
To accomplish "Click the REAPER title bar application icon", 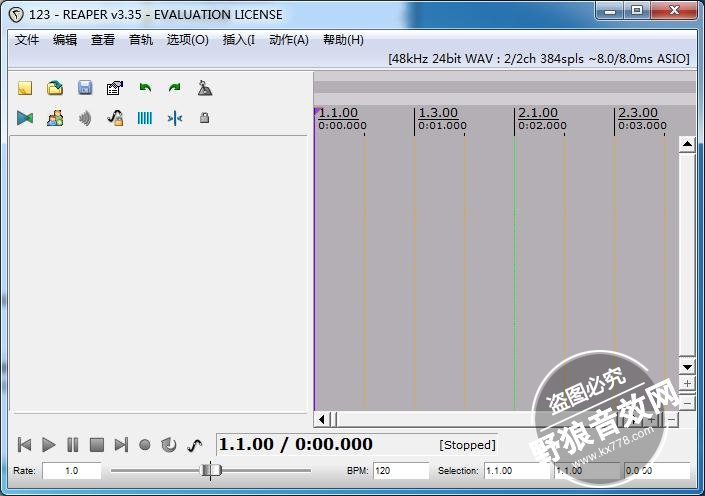I will click(x=16, y=15).
